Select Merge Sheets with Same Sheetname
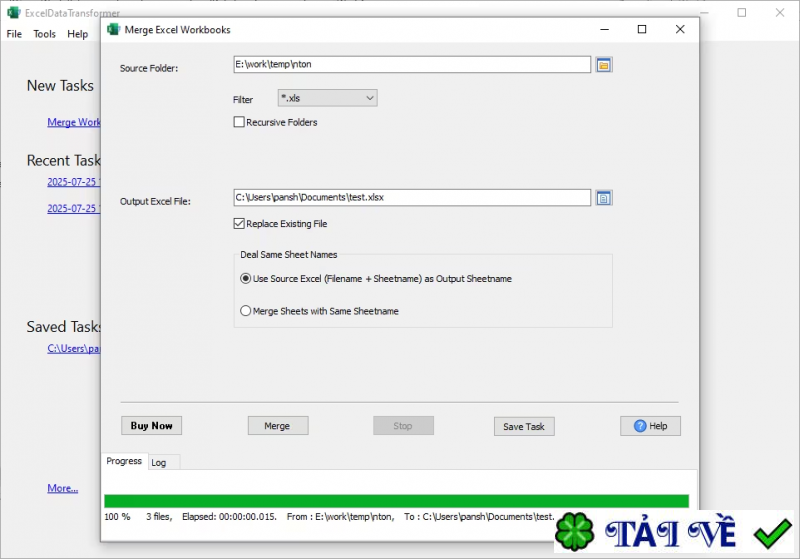This screenshot has width=800, height=559. pos(245,311)
